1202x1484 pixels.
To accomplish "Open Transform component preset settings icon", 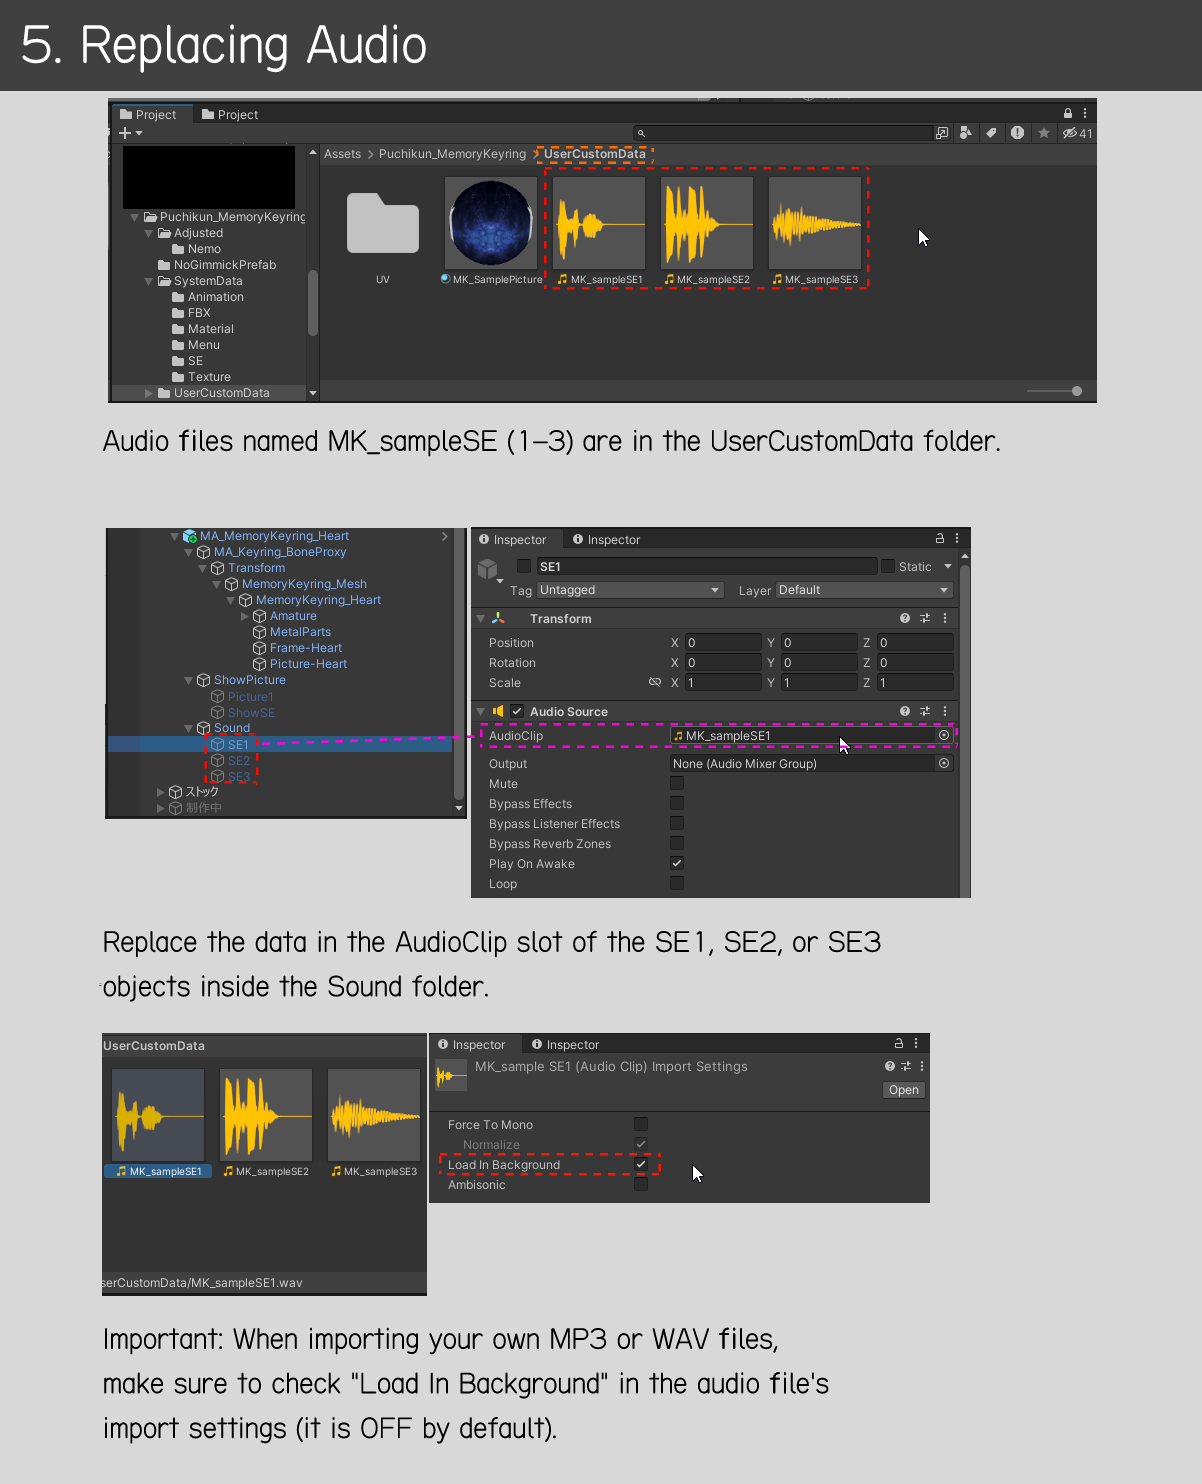I will (925, 619).
